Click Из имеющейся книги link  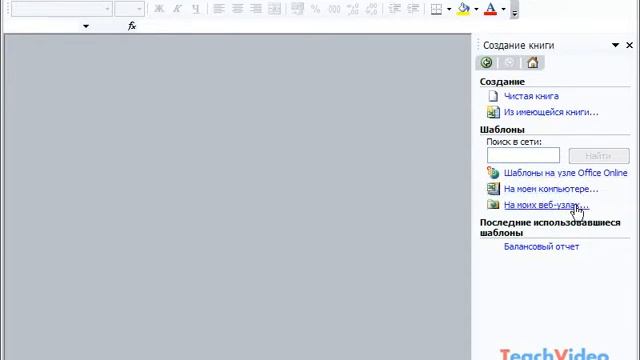551,112
